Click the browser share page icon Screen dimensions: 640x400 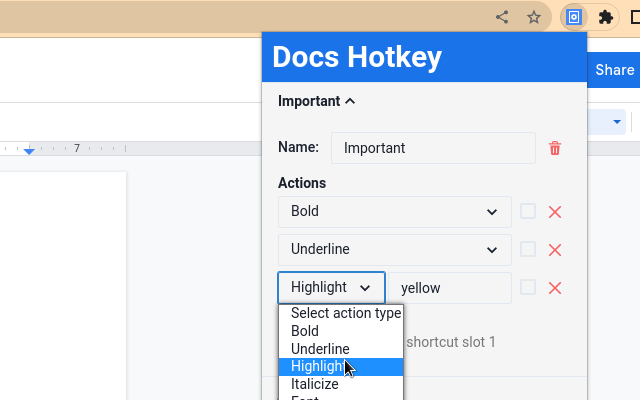[x=502, y=17]
